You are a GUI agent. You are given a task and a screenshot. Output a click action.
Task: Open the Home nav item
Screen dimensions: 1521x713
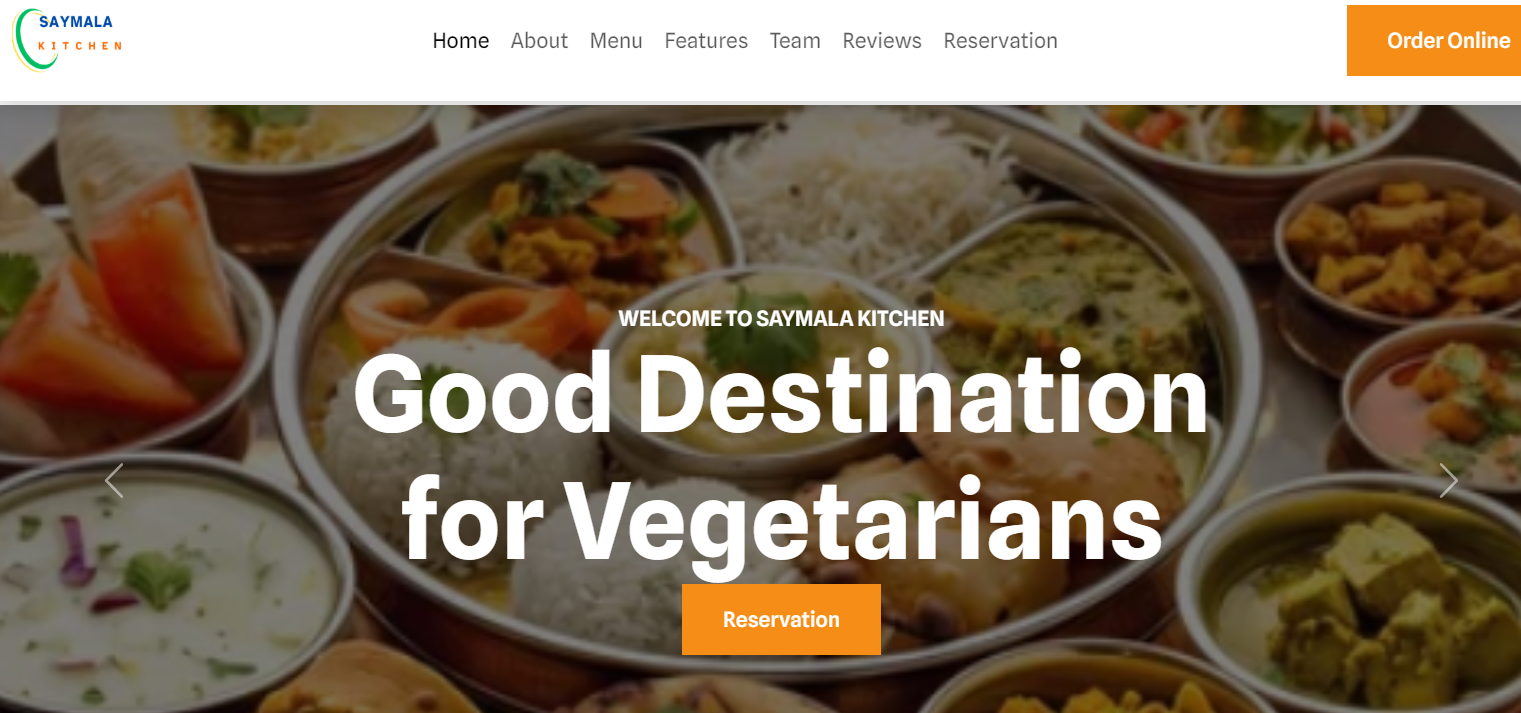click(x=461, y=41)
